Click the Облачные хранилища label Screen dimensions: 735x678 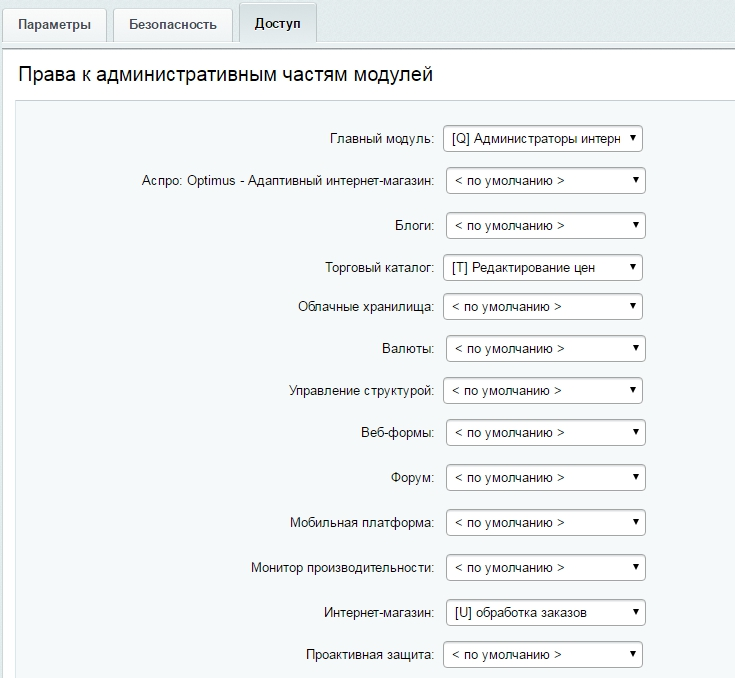coord(366,307)
